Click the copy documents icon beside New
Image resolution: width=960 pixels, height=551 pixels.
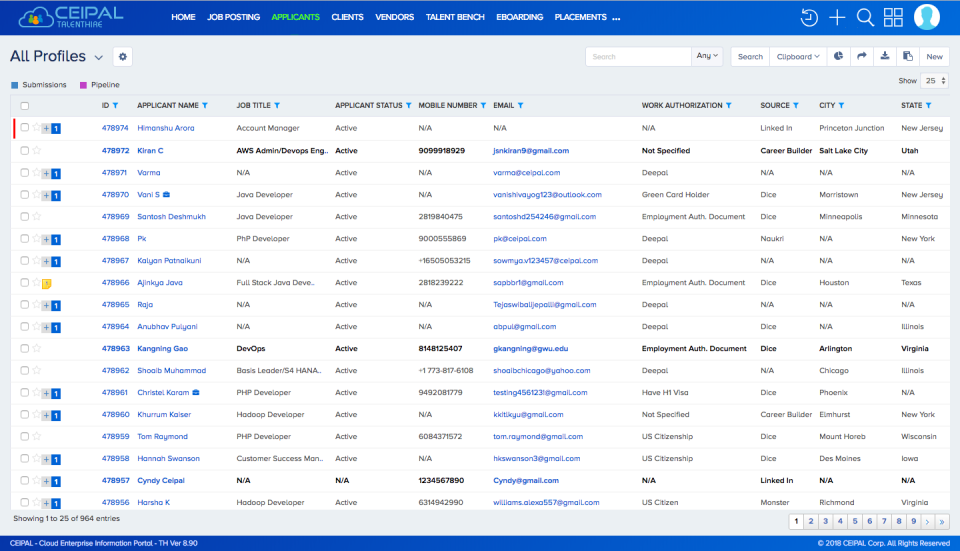click(x=908, y=56)
